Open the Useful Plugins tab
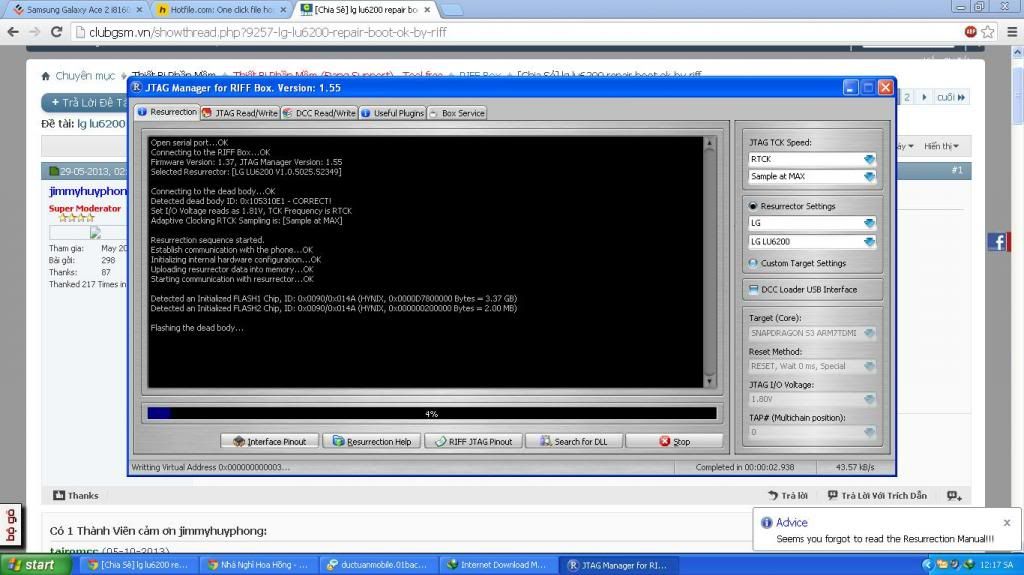 click(392, 113)
